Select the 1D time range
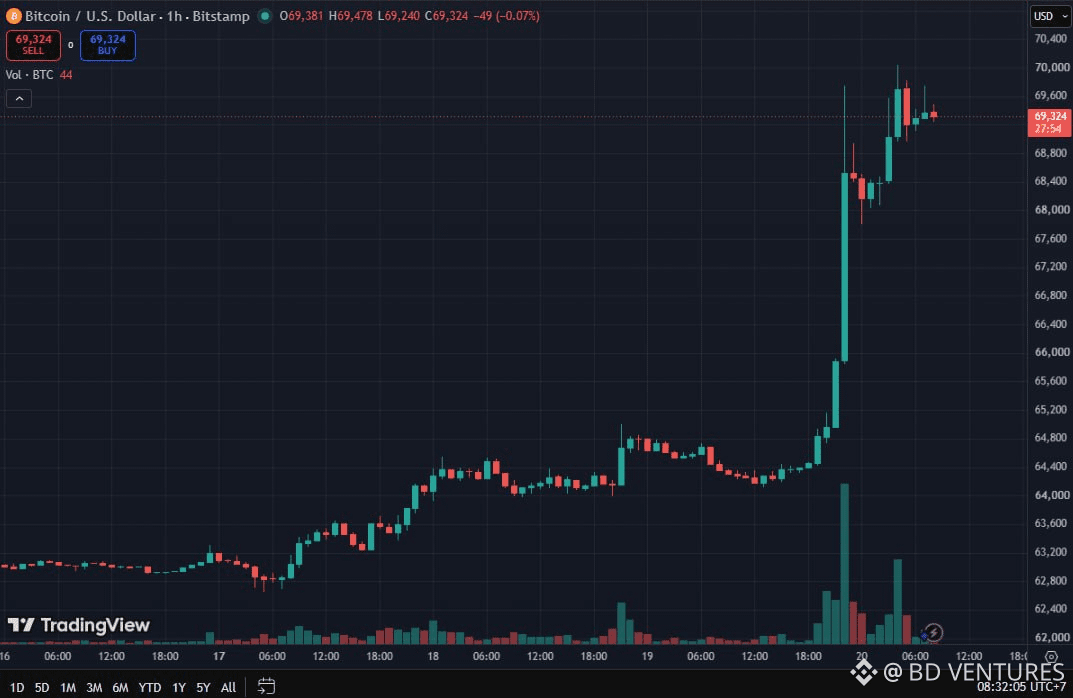The image size is (1073, 698). pyautogui.click(x=16, y=687)
